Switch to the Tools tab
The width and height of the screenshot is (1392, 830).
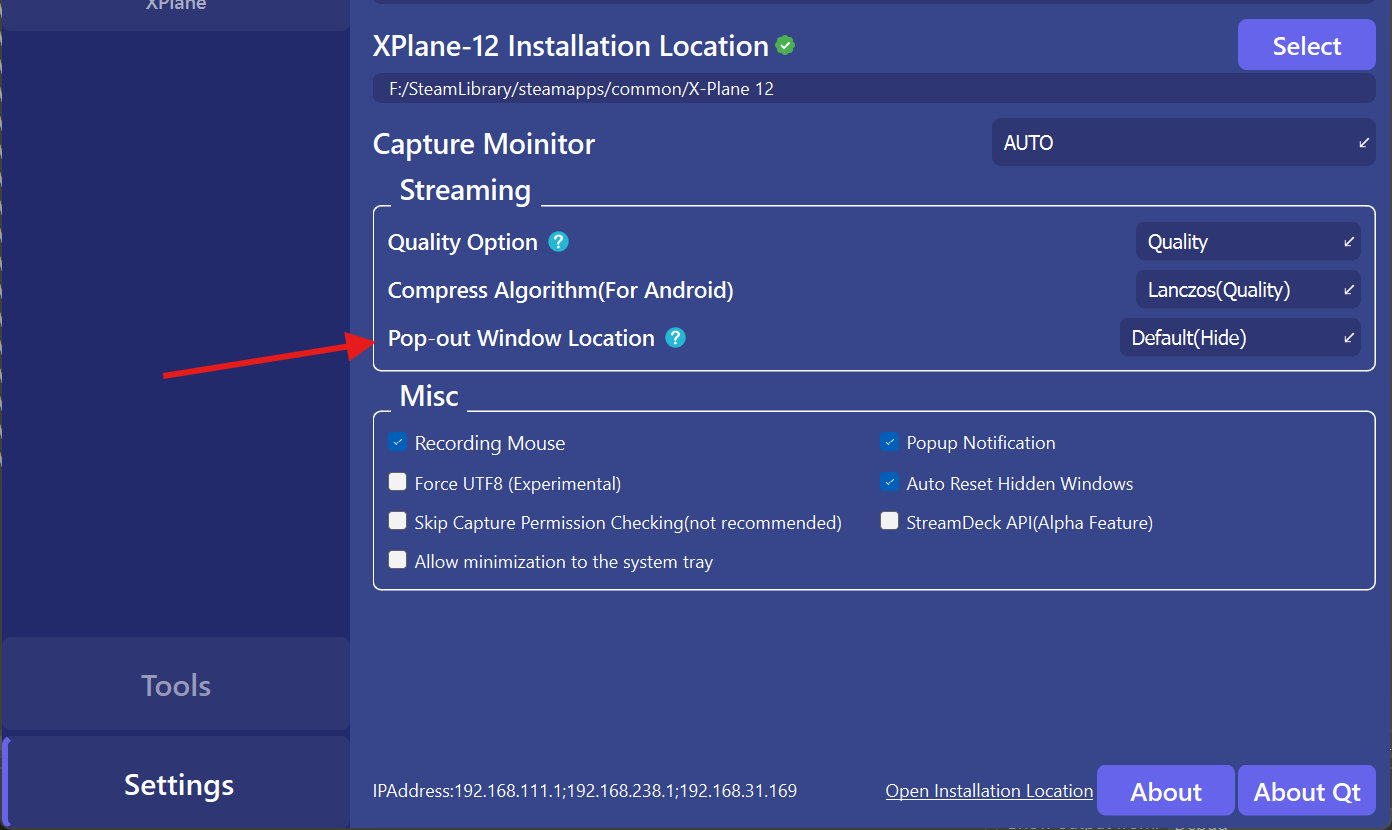point(176,685)
